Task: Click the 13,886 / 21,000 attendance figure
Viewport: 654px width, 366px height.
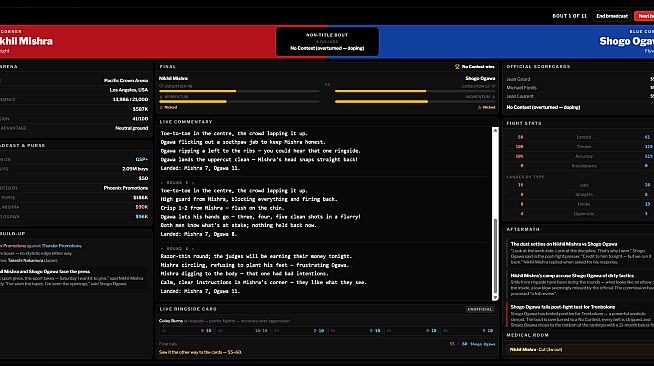Action: click(130, 100)
